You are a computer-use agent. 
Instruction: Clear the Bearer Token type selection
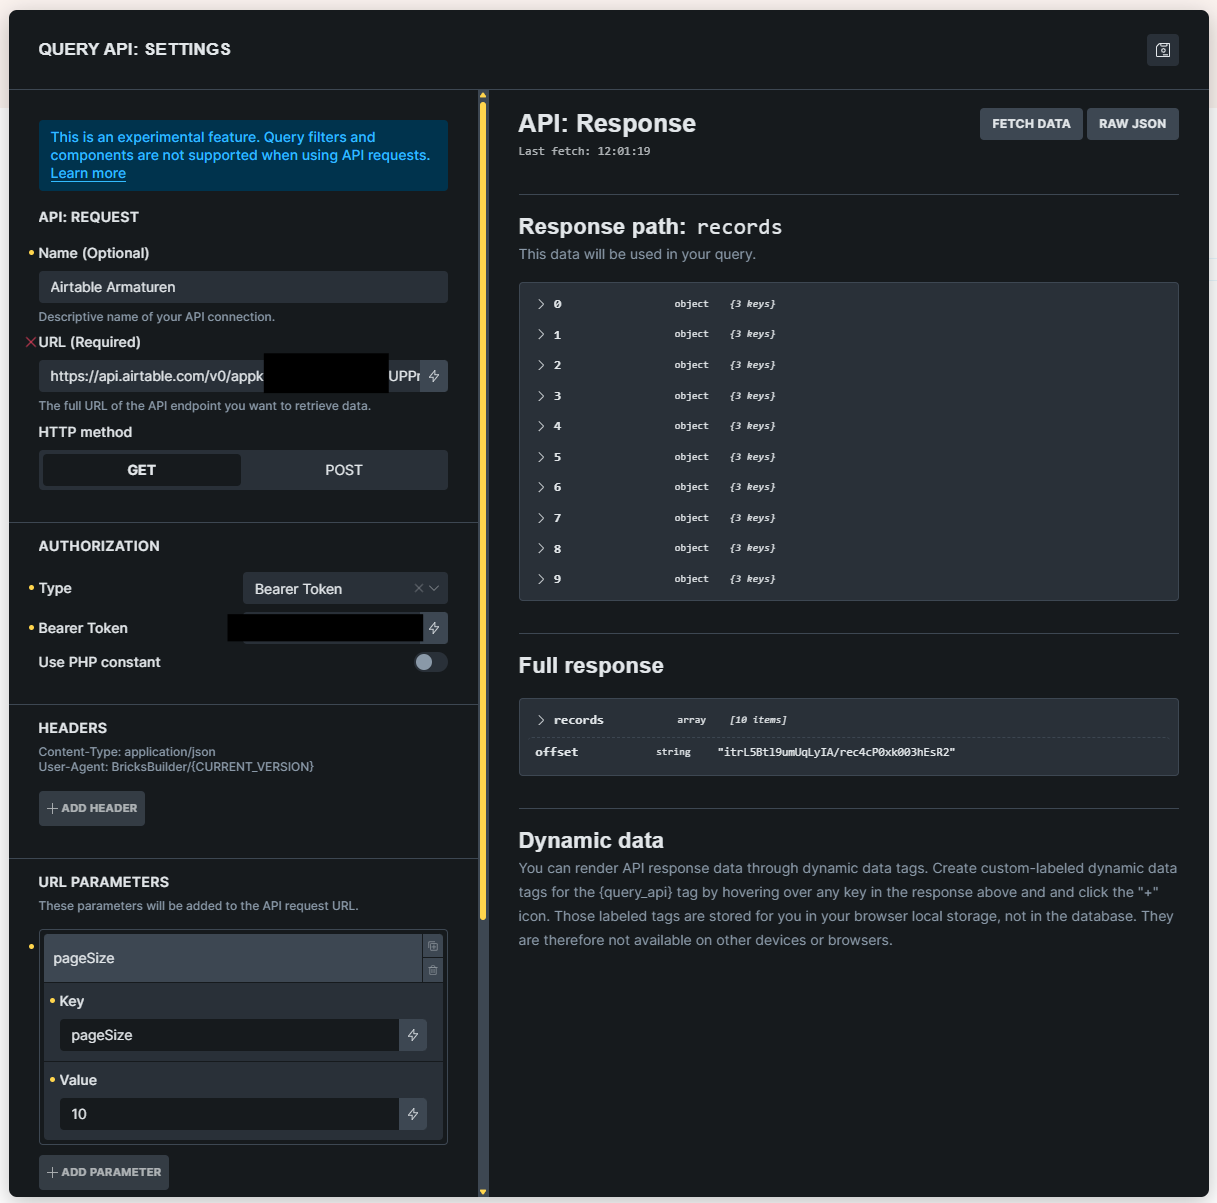tap(419, 588)
